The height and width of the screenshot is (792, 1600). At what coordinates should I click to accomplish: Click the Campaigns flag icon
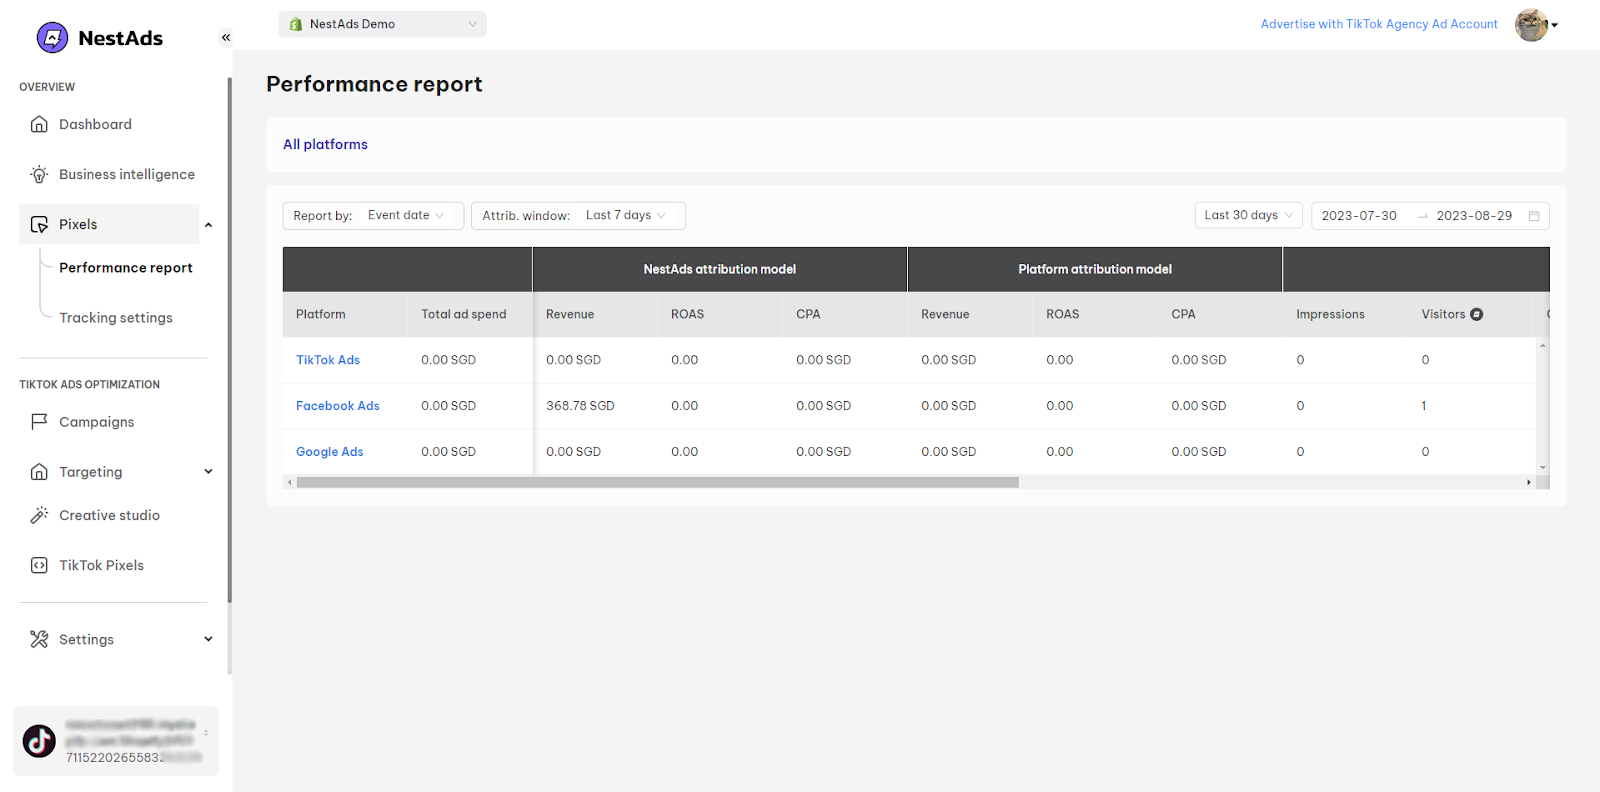(39, 422)
